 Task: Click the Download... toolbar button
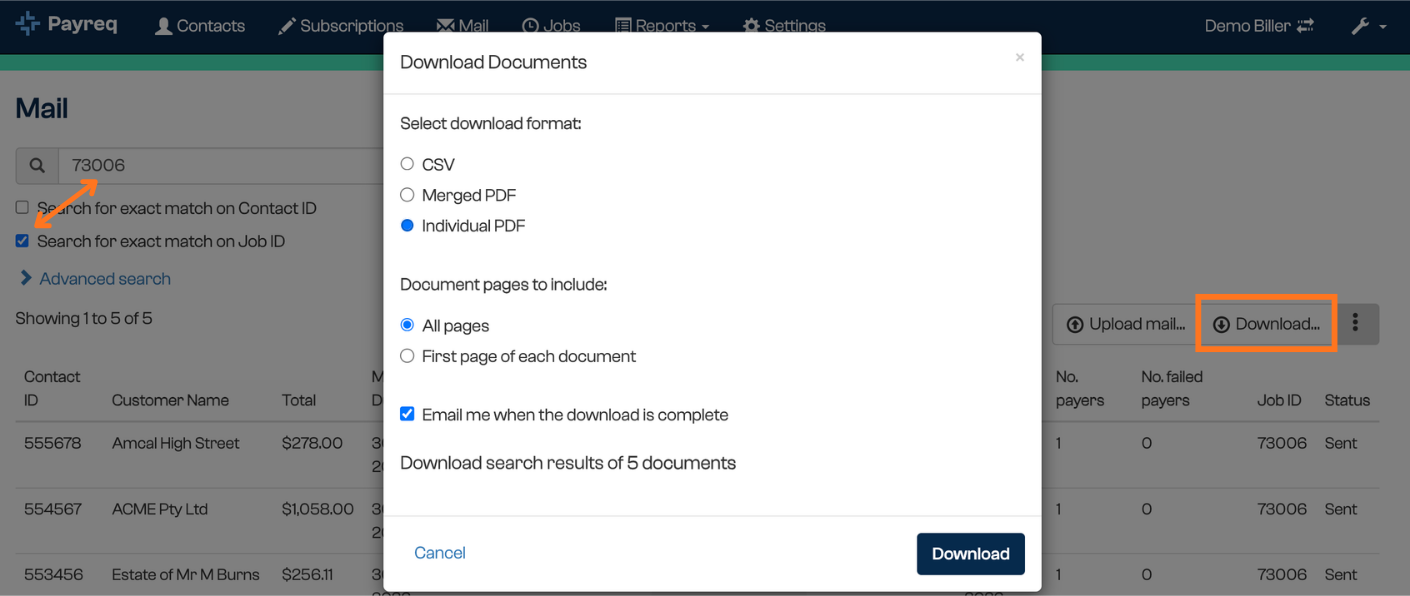pyautogui.click(x=1266, y=324)
